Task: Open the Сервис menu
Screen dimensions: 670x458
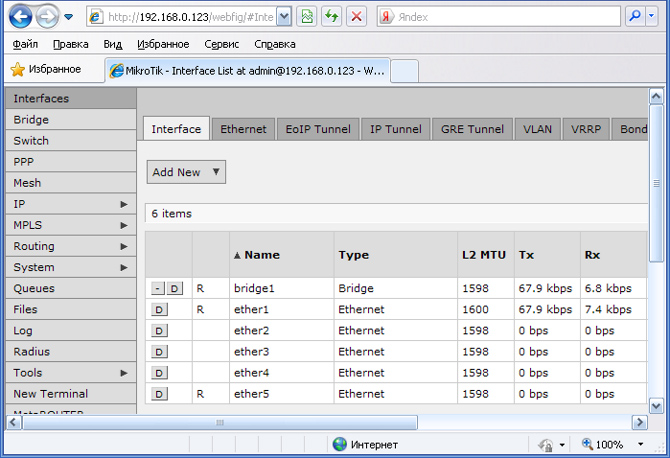Action: point(221,44)
